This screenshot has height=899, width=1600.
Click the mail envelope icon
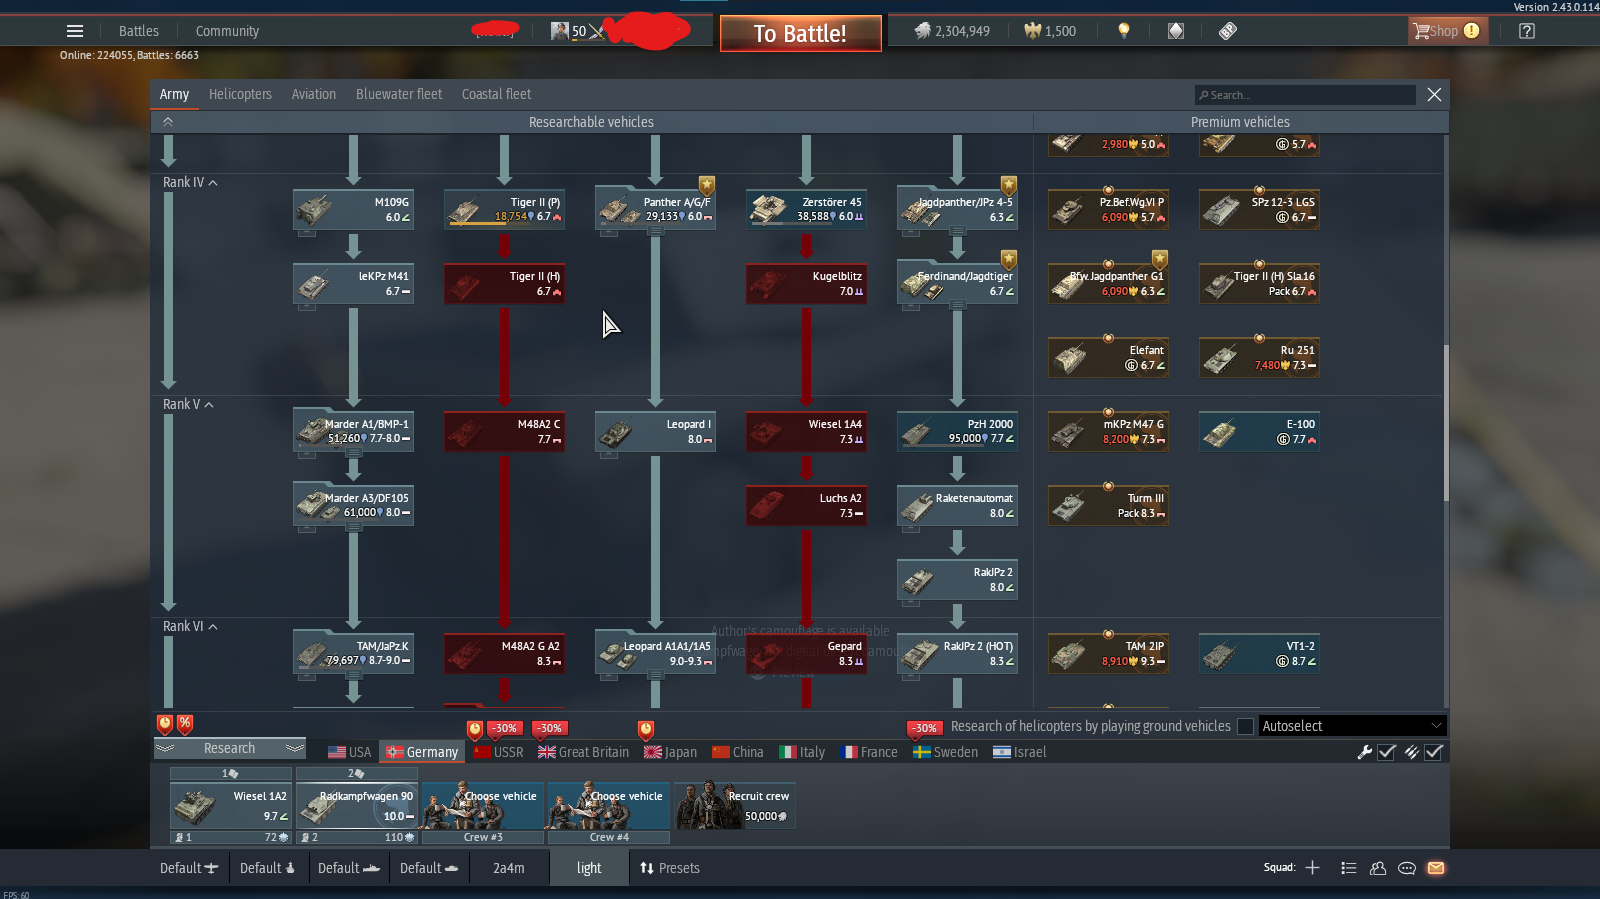coord(1436,868)
